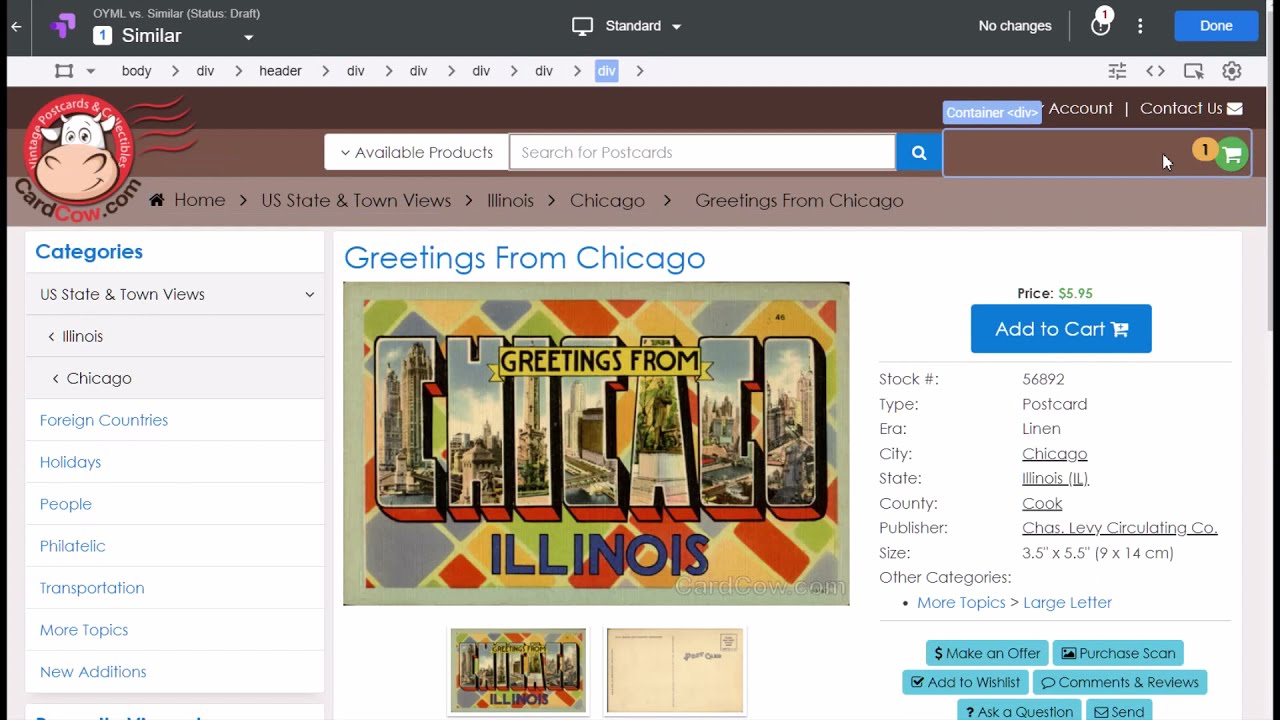Open Chicago breadcrumb link
The width and height of the screenshot is (1280, 720).
tap(607, 200)
